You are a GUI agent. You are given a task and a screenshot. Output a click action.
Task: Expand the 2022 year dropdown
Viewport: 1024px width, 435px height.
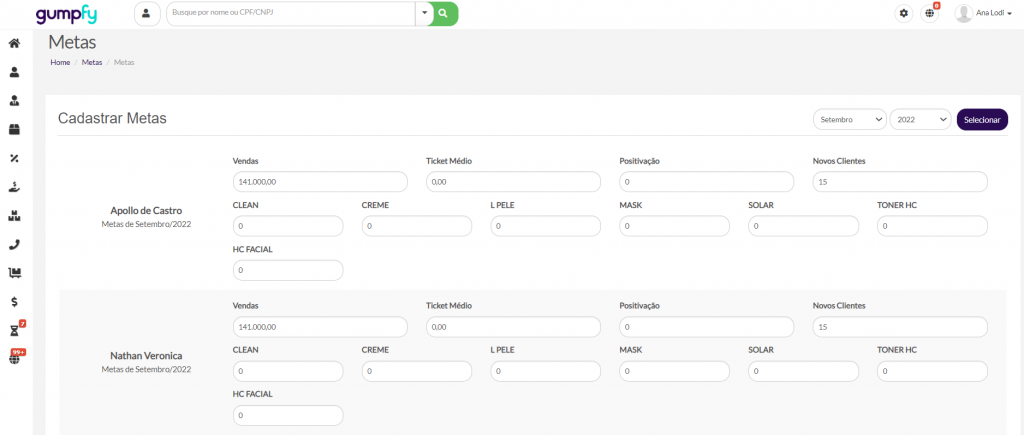point(919,119)
